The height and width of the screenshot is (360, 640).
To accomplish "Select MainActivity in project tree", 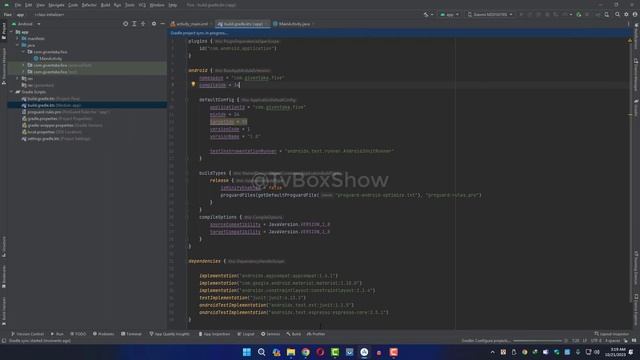I will coord(48,59).
